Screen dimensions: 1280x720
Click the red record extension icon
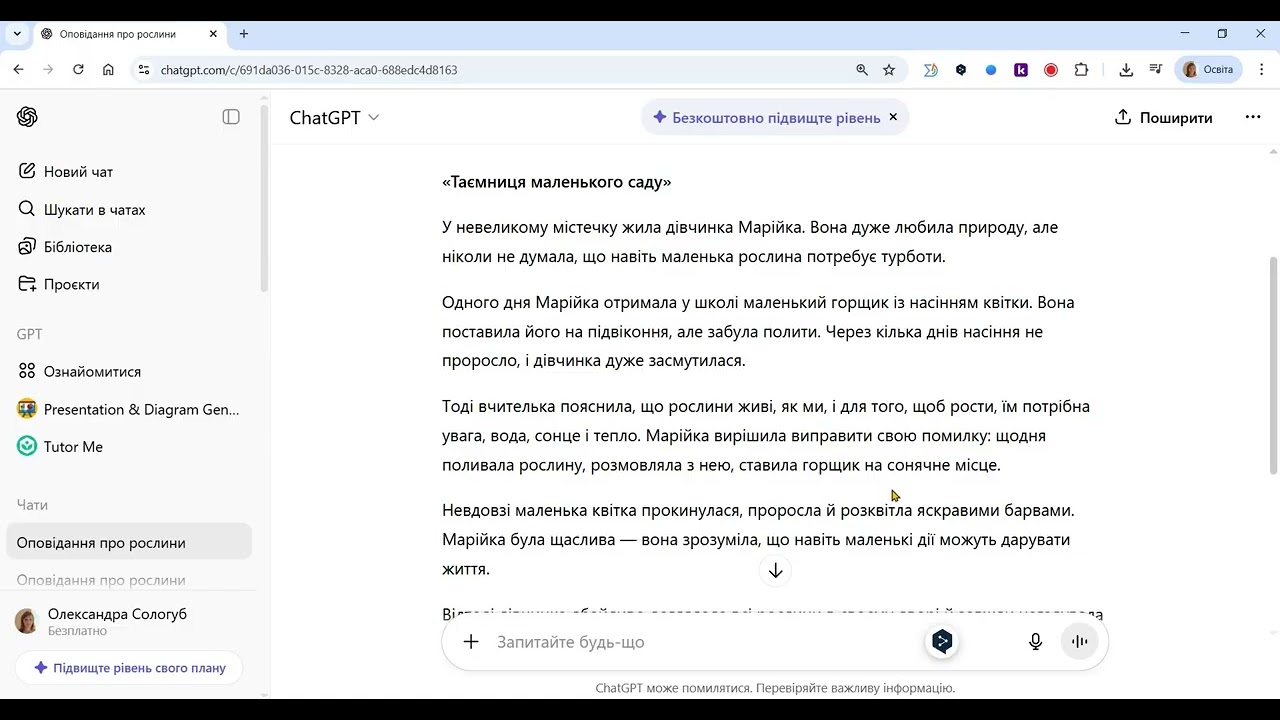coord(1051,70)
